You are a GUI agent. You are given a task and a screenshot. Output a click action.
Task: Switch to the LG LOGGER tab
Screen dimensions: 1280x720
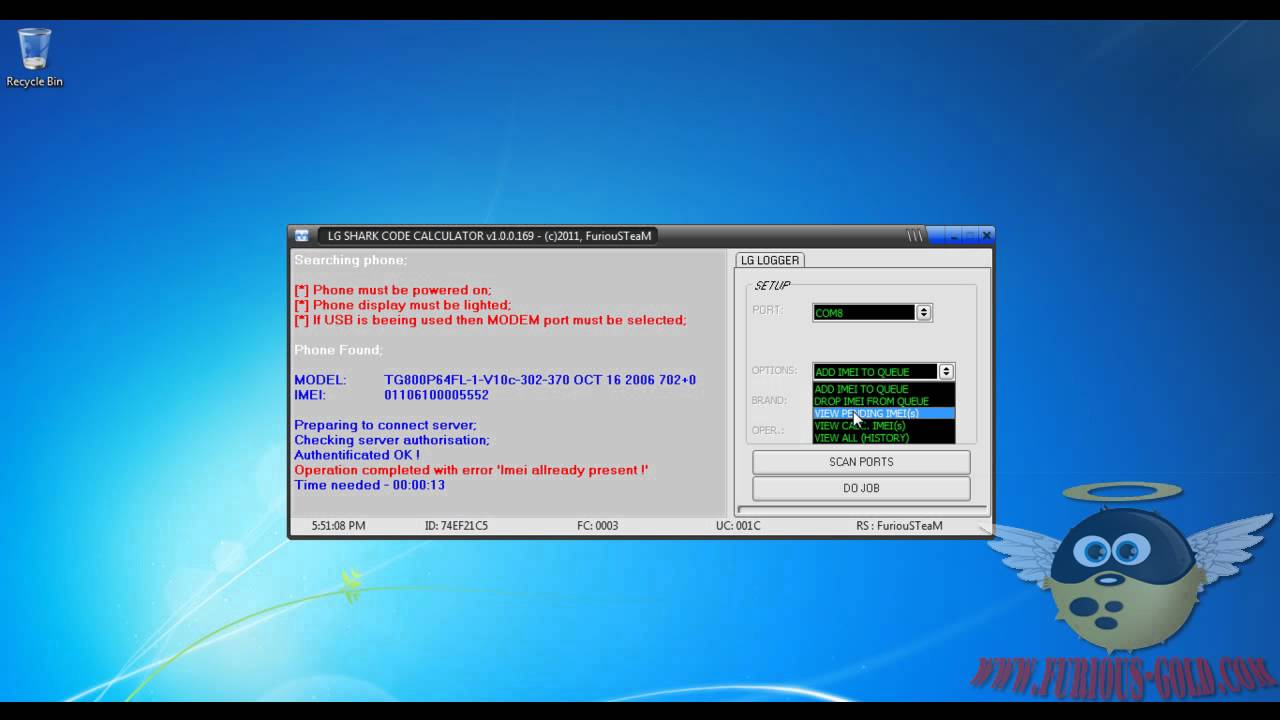click(x=770, y=260)
